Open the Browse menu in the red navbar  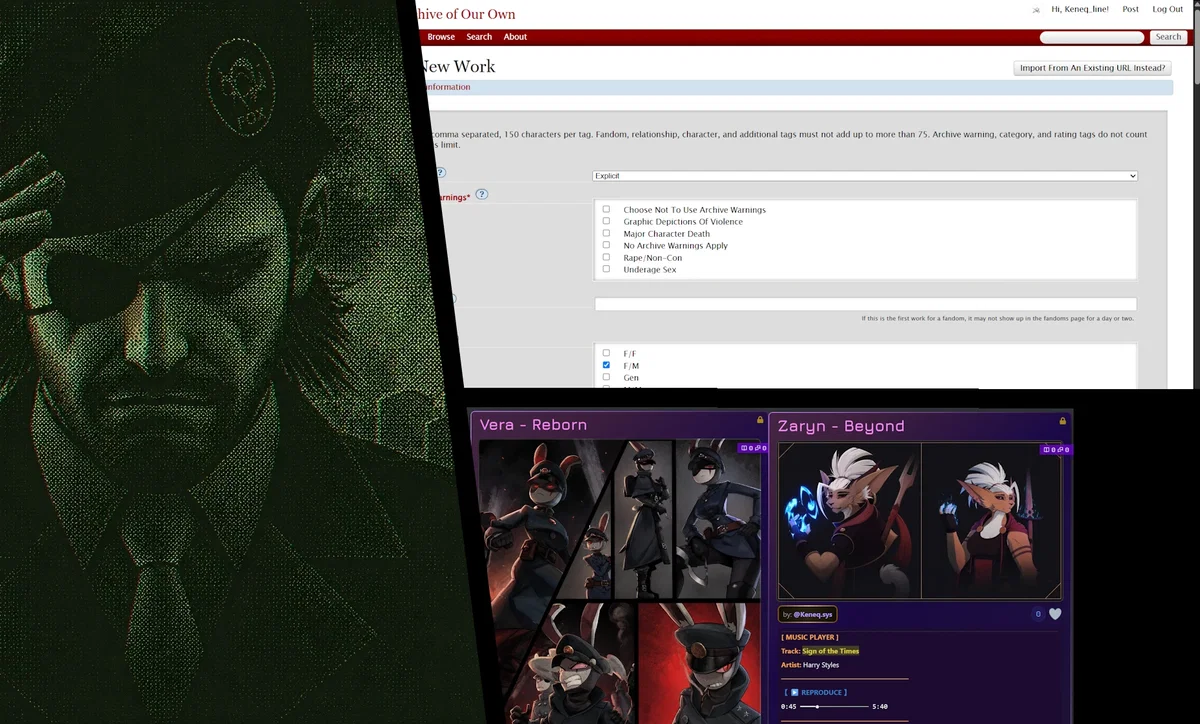pos(441,37)
